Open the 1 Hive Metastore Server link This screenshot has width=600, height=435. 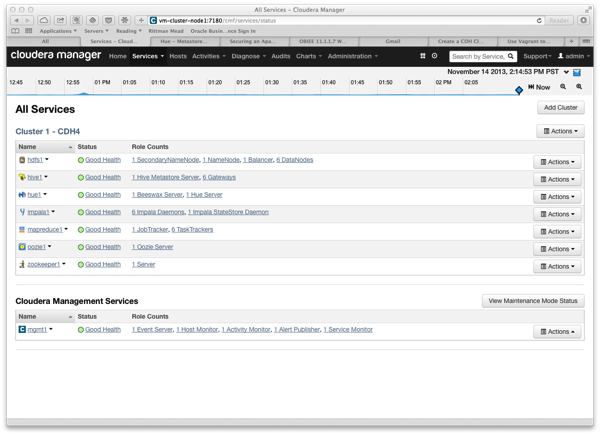coord(166,177)
